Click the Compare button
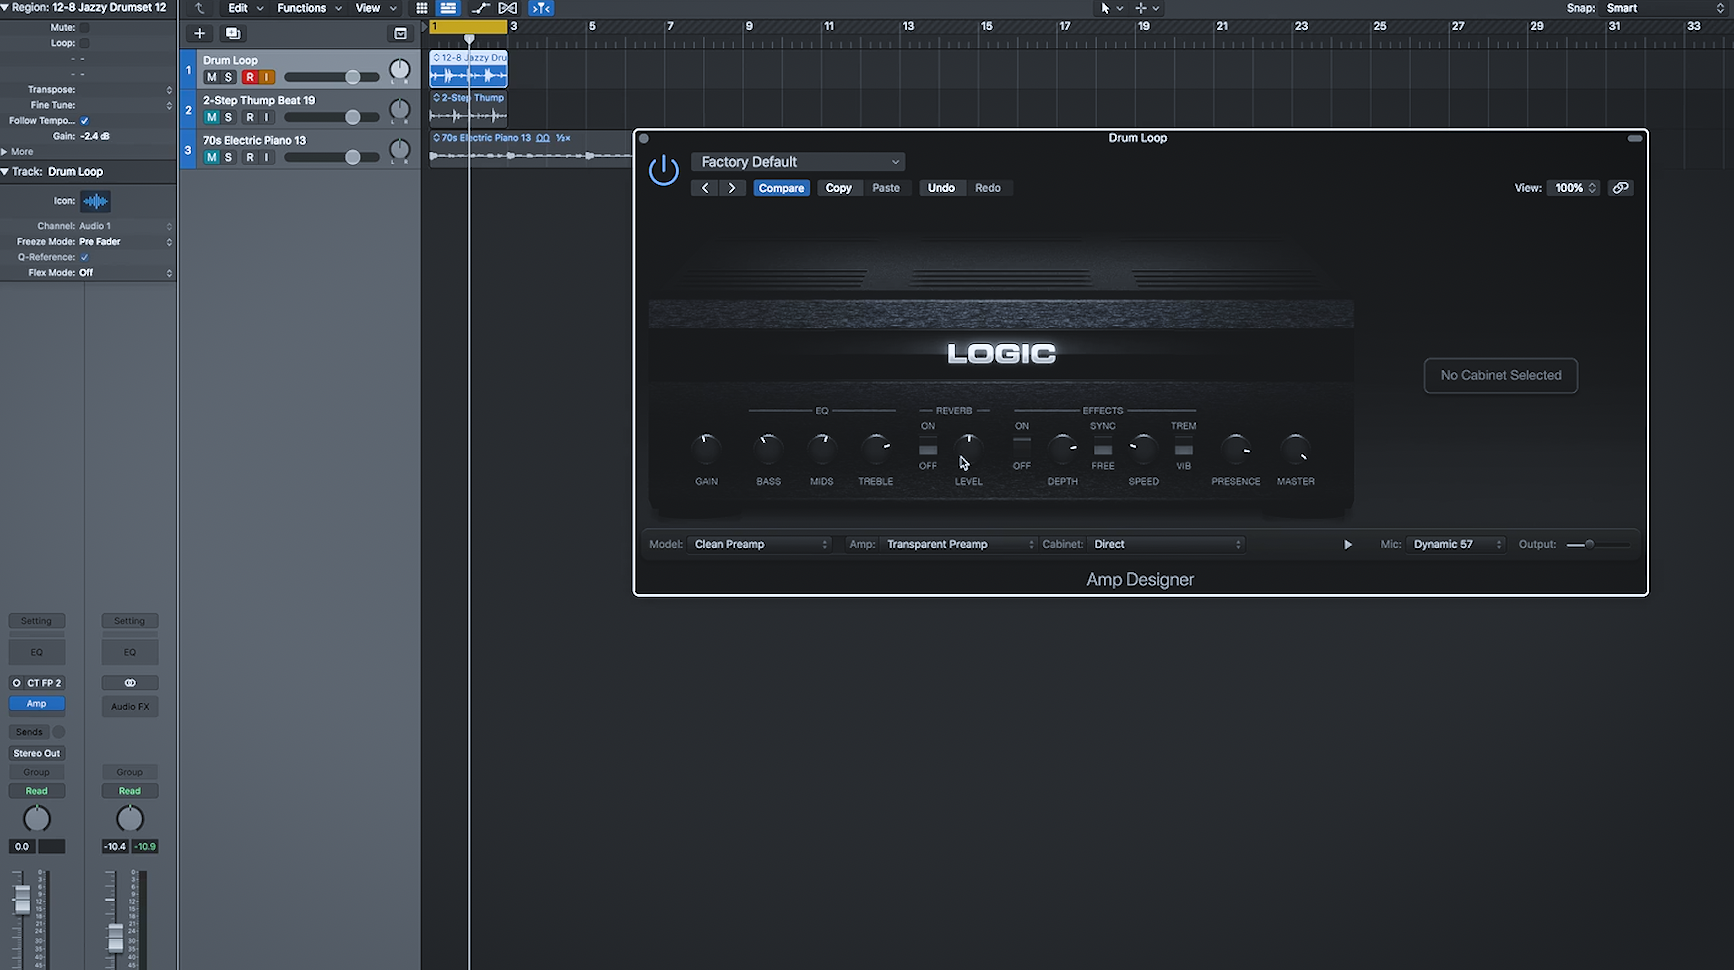Viewport: 1734px width, 970px height. pos(781,188)
